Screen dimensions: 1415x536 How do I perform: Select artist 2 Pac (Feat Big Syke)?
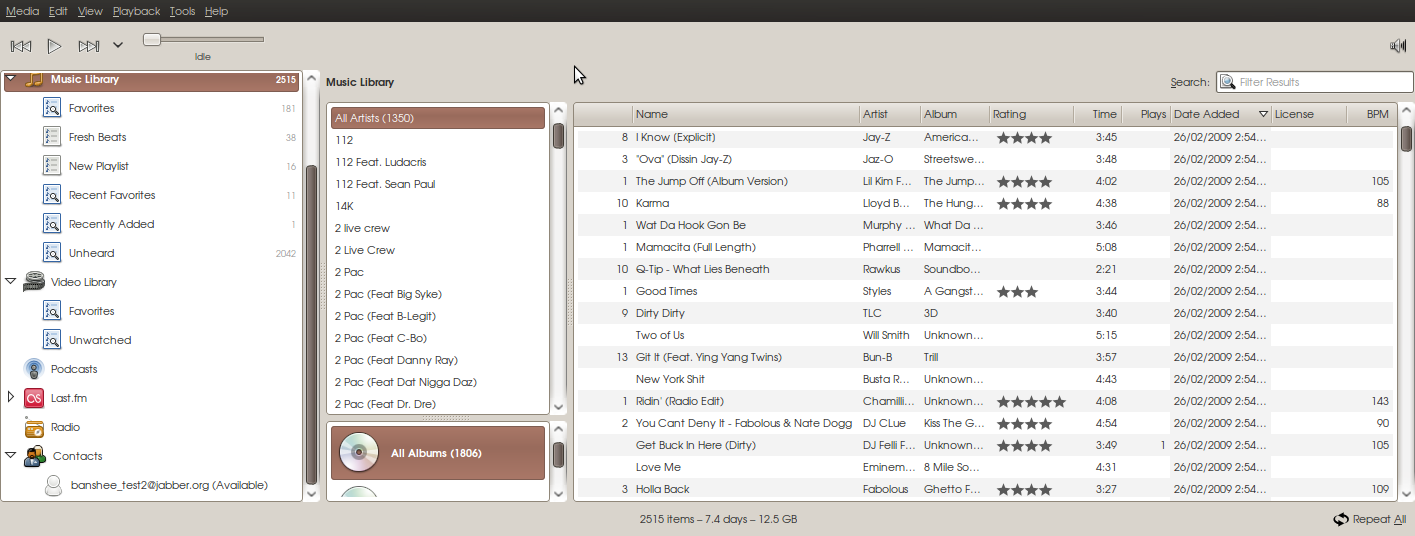[x=438, y=294]
